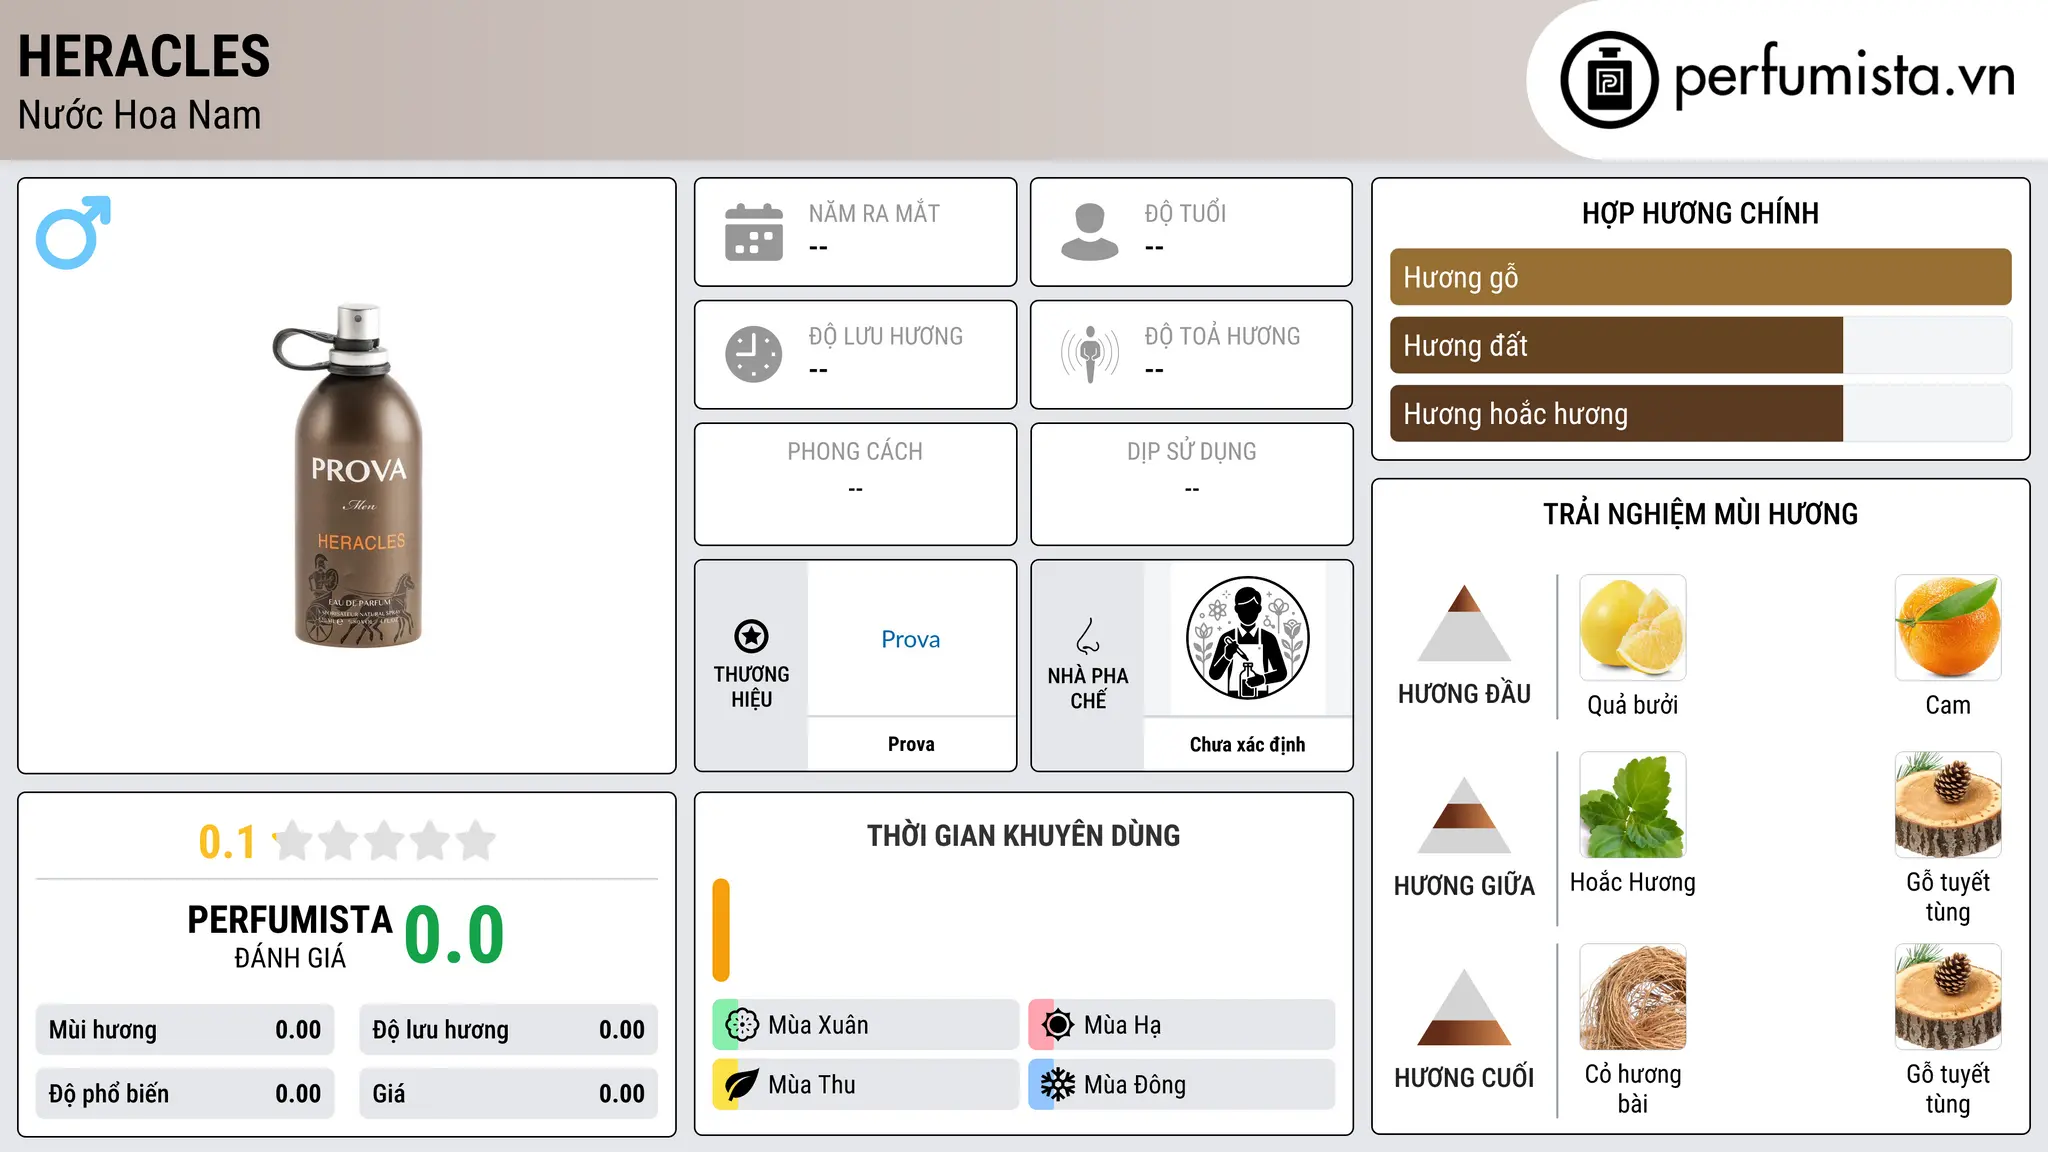Click the Dịp sử dụng card
The height and width of the screenshot is (1152, 2048).
coord(1192,484)
